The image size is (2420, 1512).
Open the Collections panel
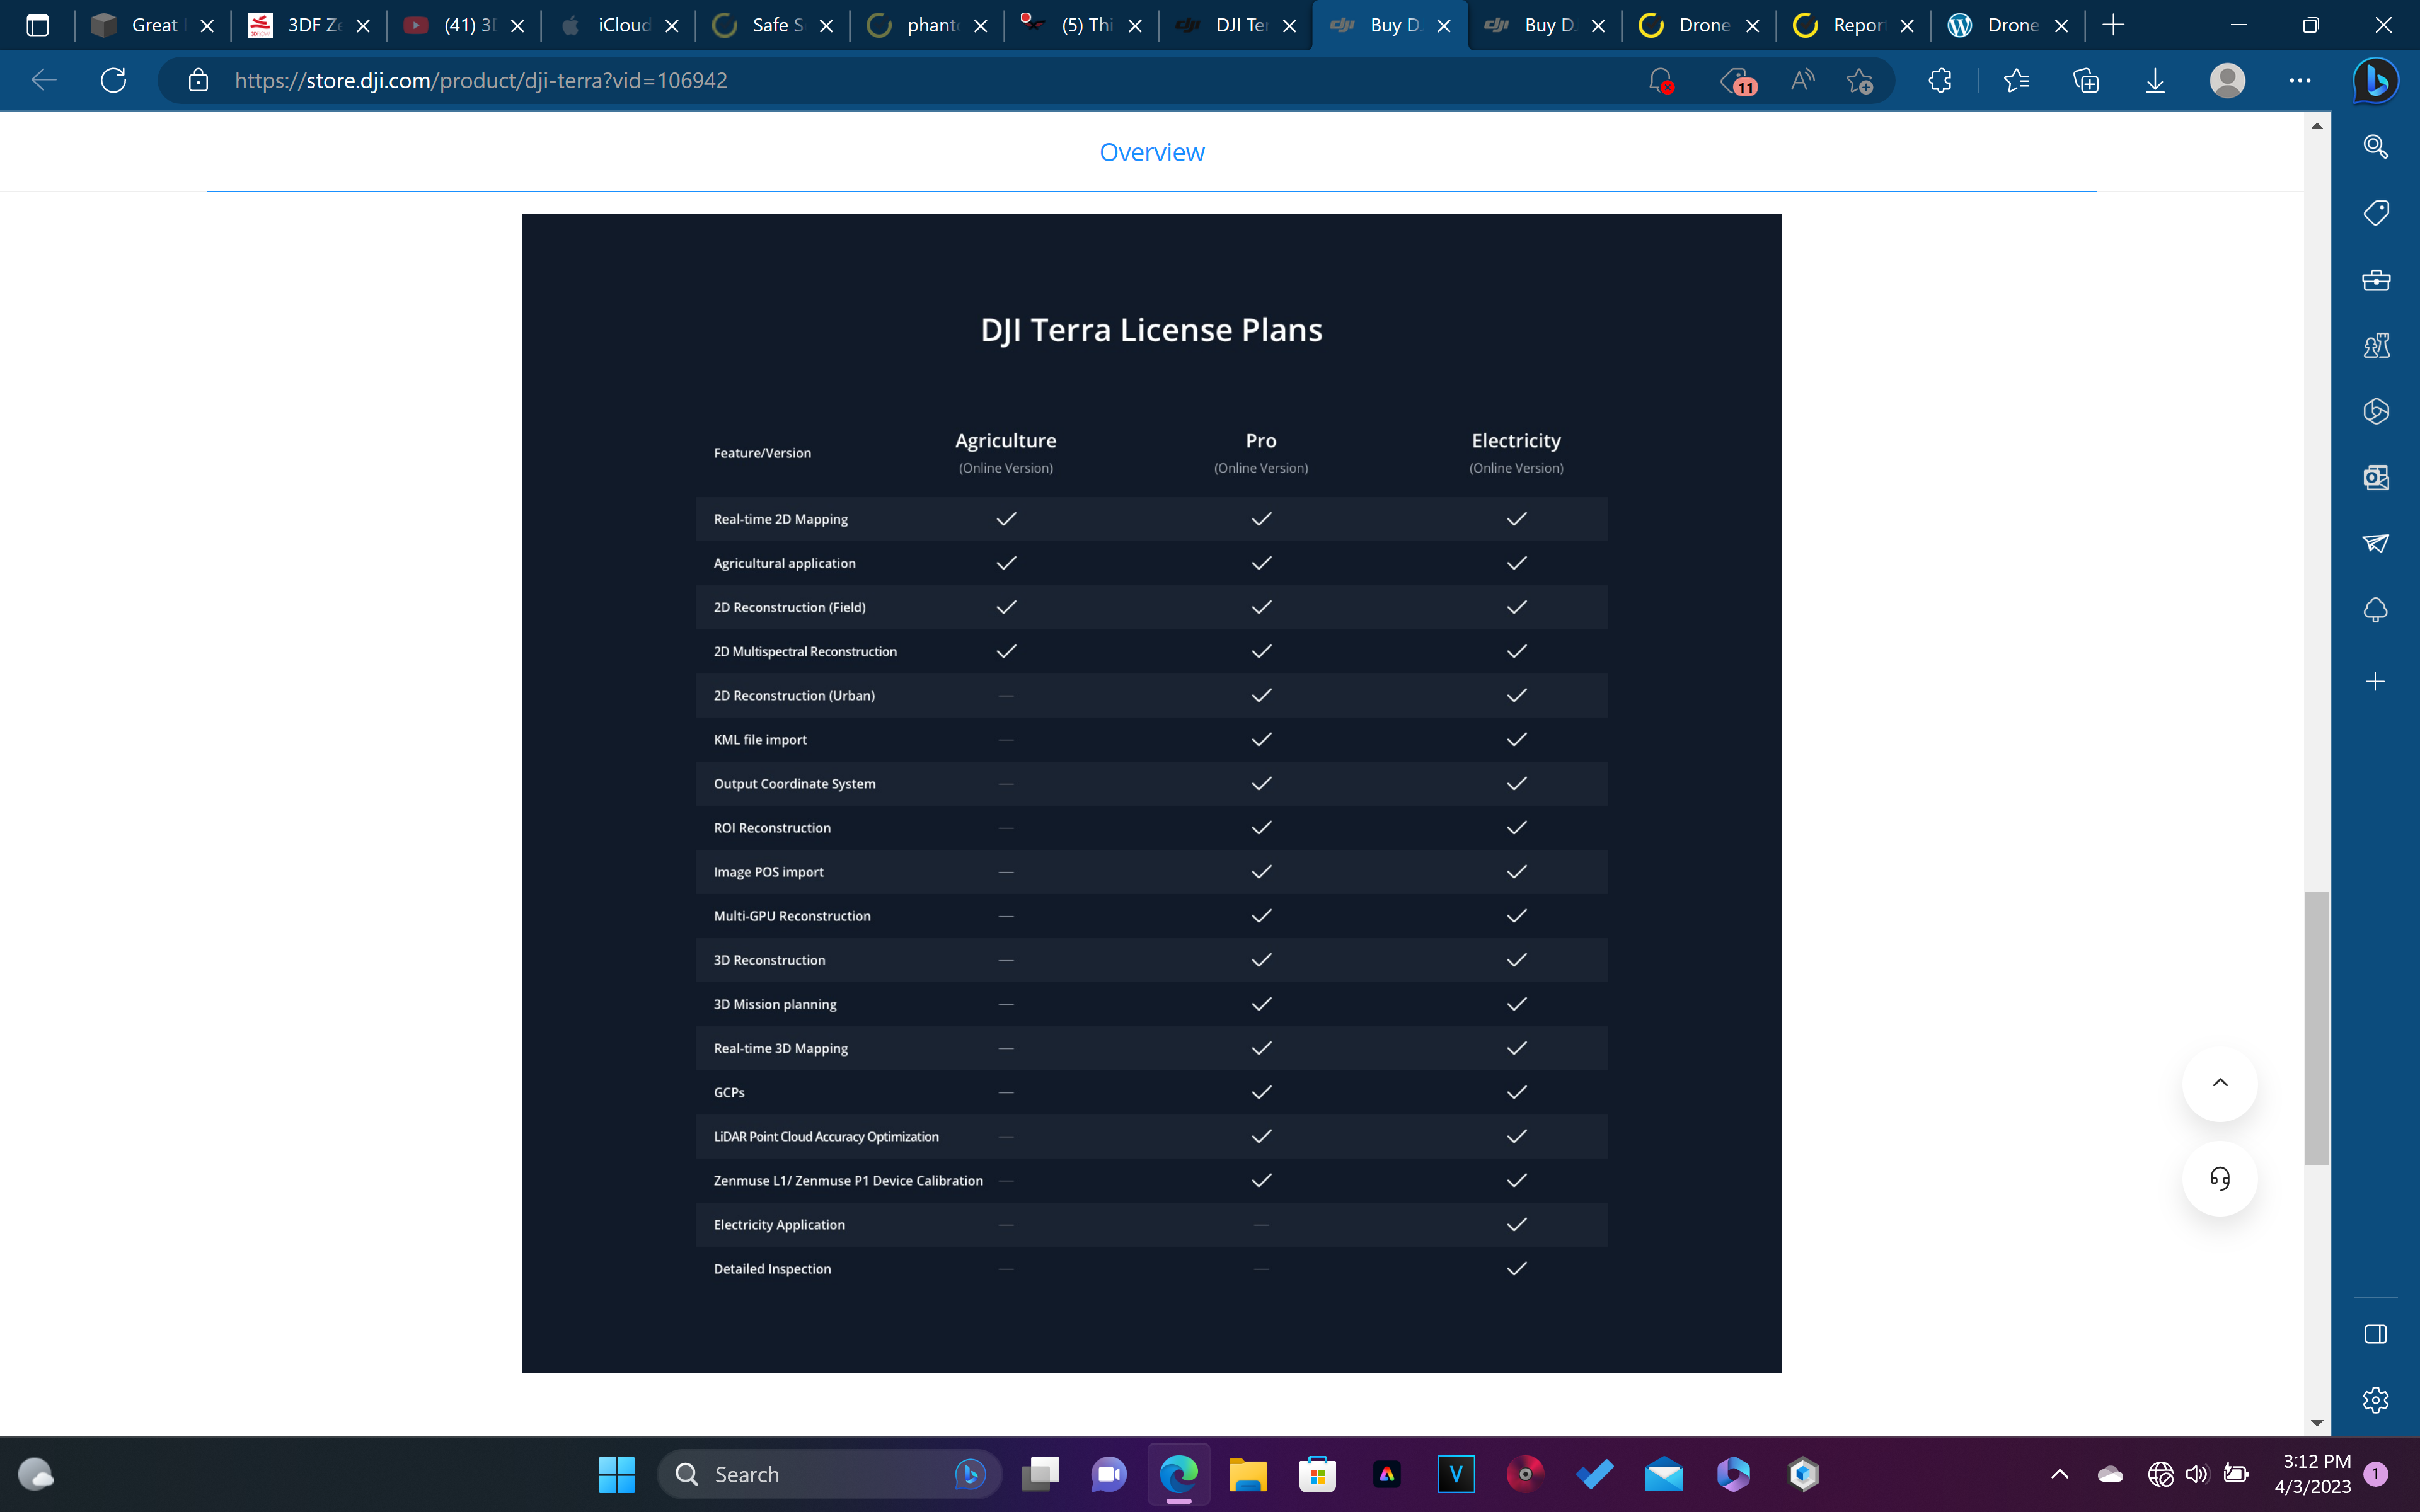click(x=2086, y=80)
